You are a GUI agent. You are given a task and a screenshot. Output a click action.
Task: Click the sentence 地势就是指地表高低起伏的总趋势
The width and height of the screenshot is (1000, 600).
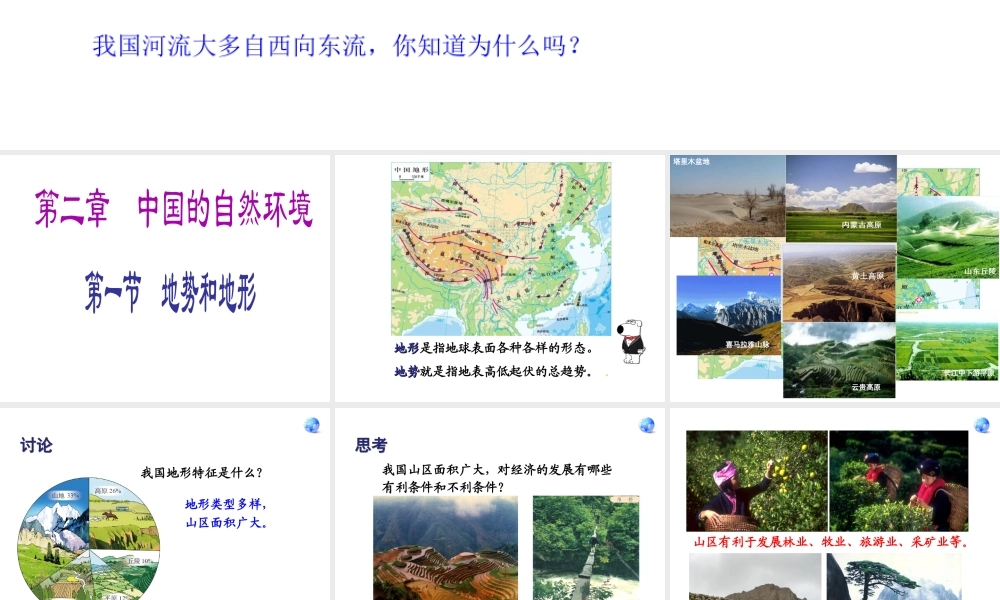pos(493,371)
